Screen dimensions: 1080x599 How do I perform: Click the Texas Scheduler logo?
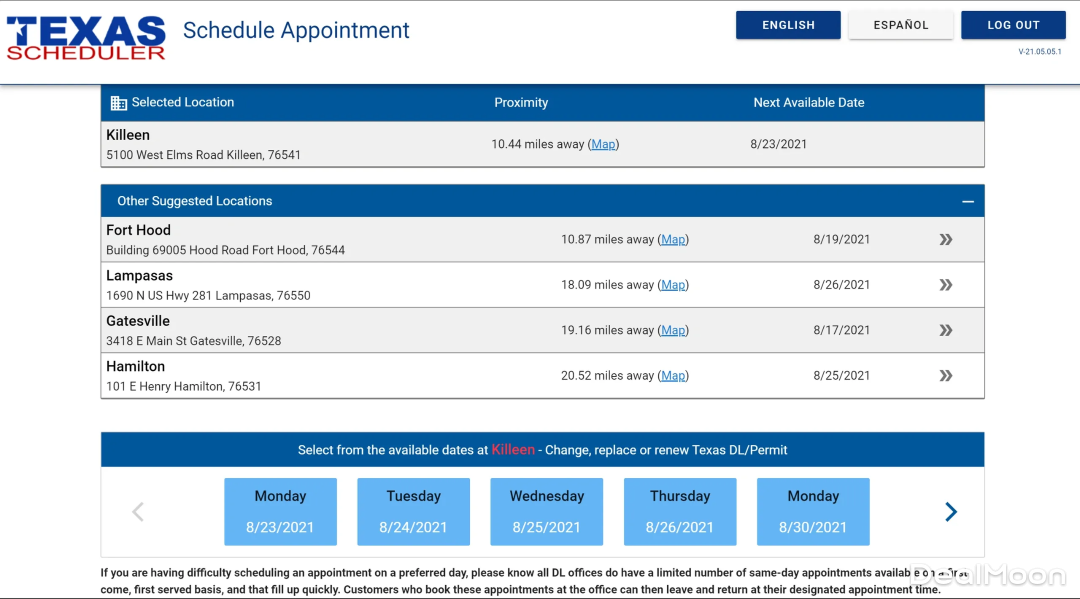pos(86,38)
